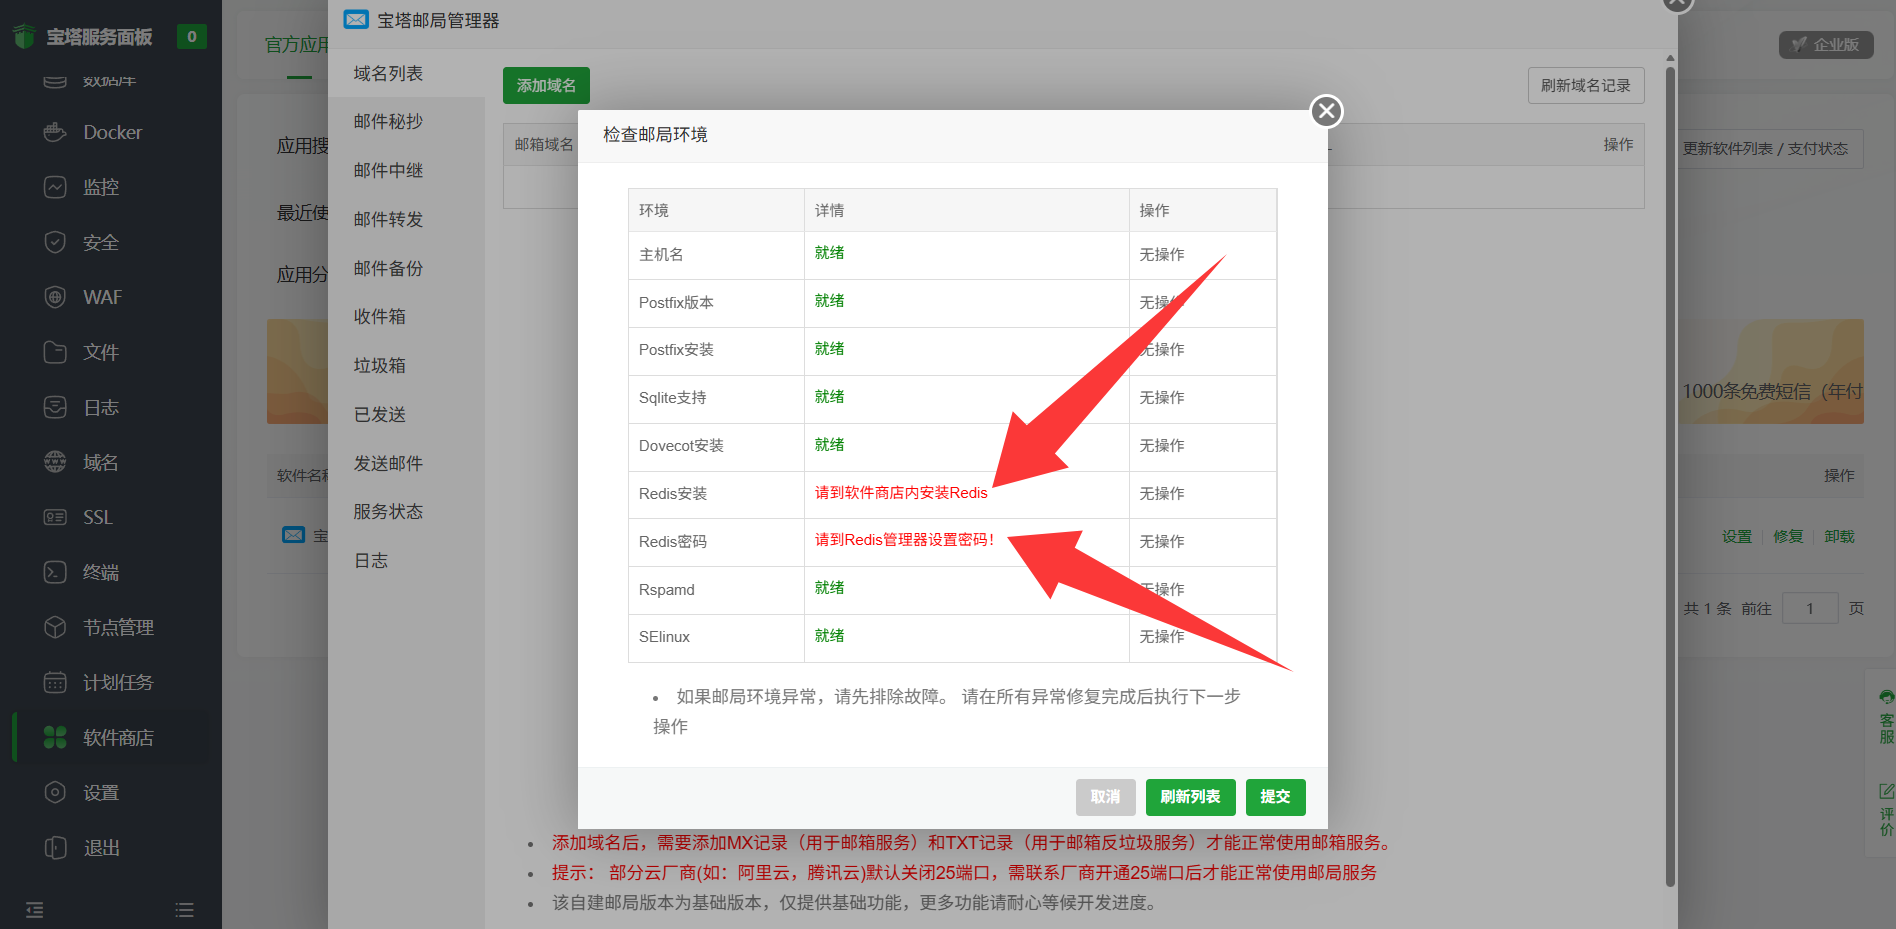Select 邮件中继 in mail manager menu

(x=388, y=170)
